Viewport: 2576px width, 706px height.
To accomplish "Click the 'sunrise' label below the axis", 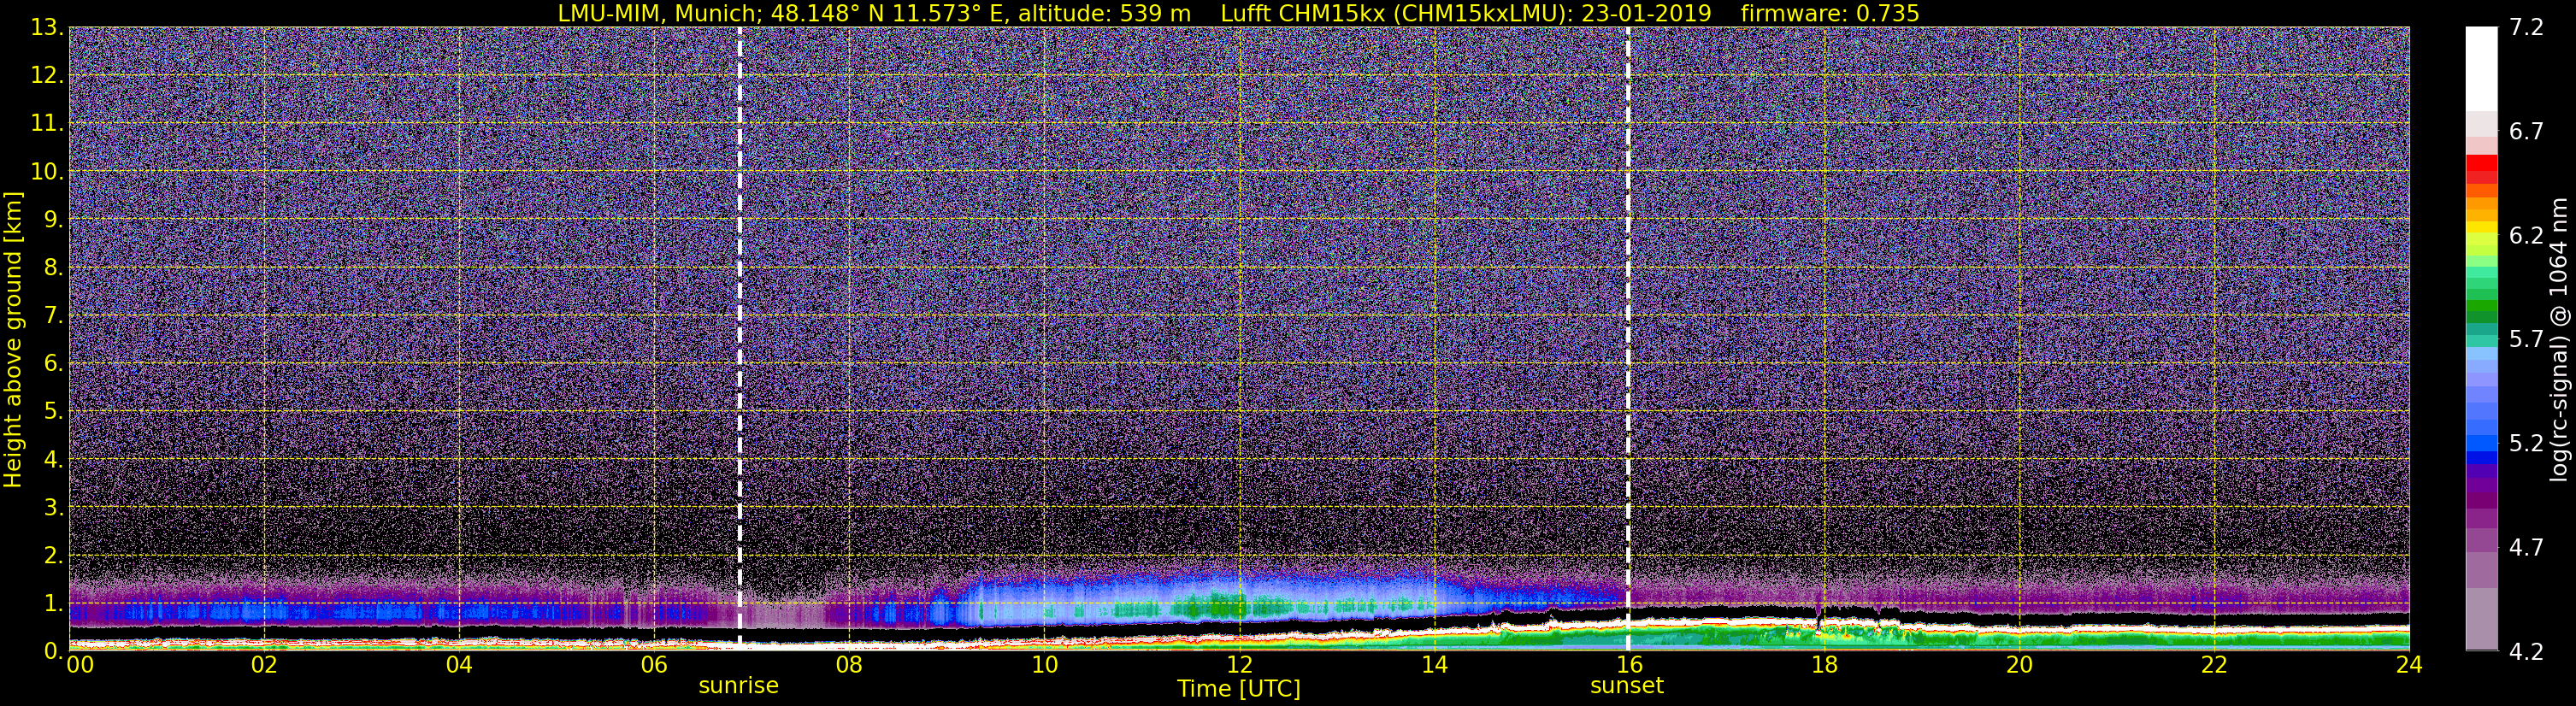I will 738,686.
